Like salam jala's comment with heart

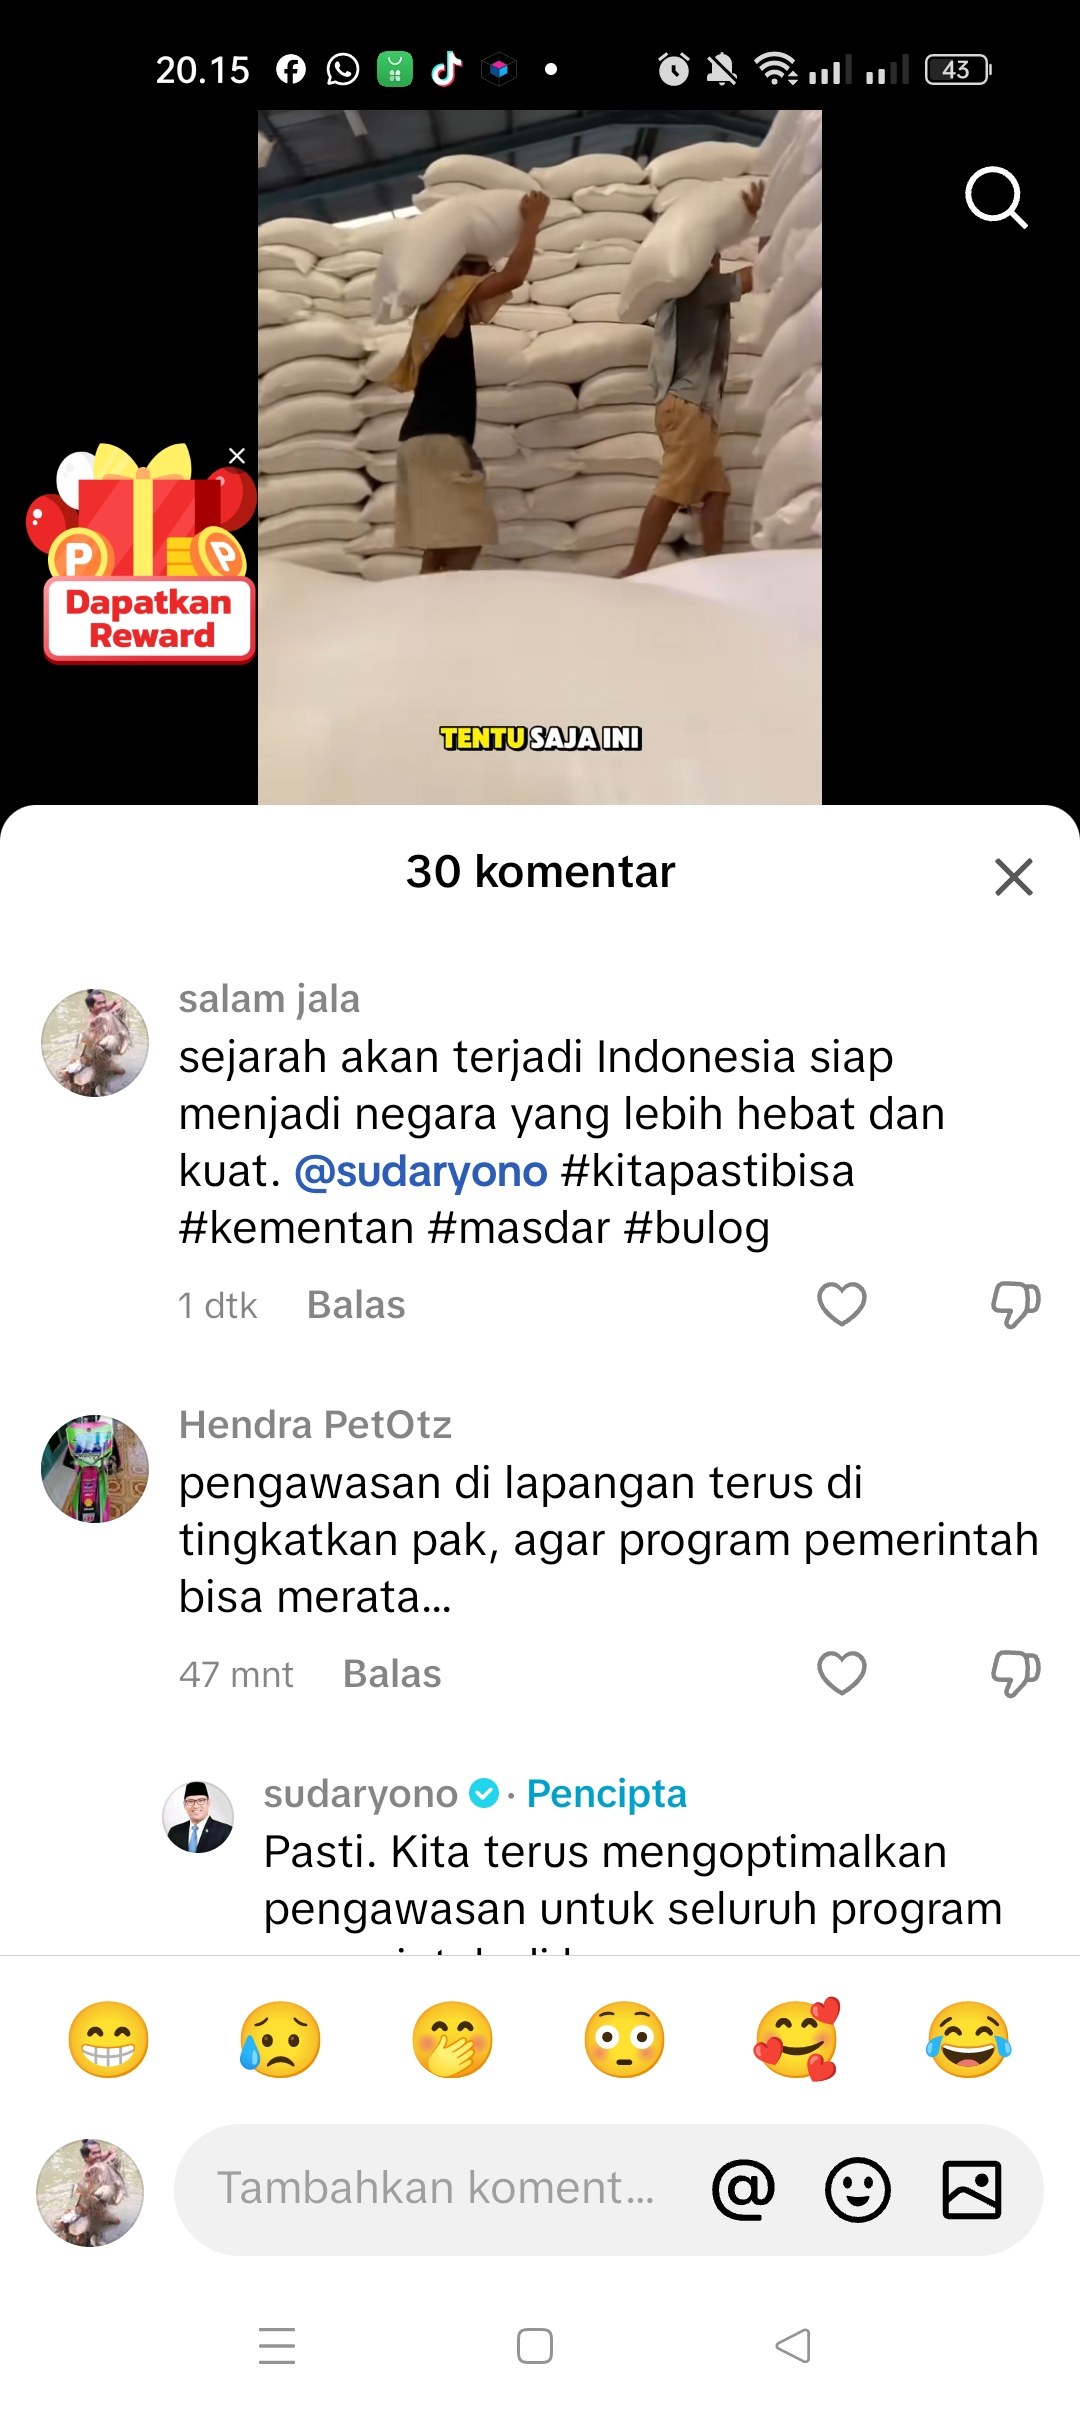tap(842, 1304)
